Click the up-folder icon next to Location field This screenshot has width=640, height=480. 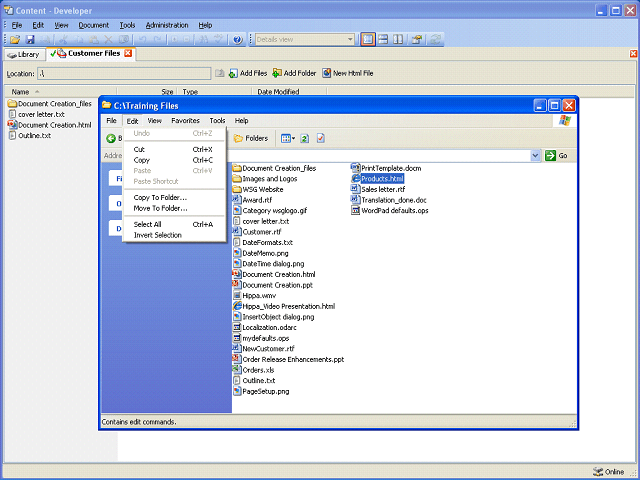pyautogui.click(x=220, y=73)
